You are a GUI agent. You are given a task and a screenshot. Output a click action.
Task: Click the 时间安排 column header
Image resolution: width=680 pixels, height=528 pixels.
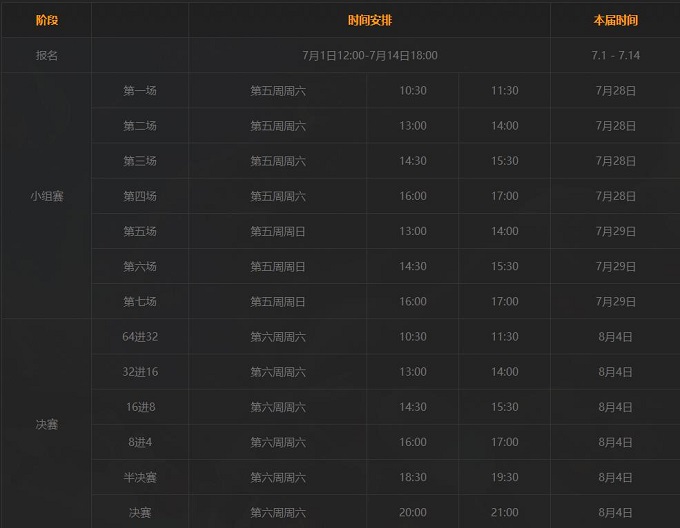coord(370,20)
